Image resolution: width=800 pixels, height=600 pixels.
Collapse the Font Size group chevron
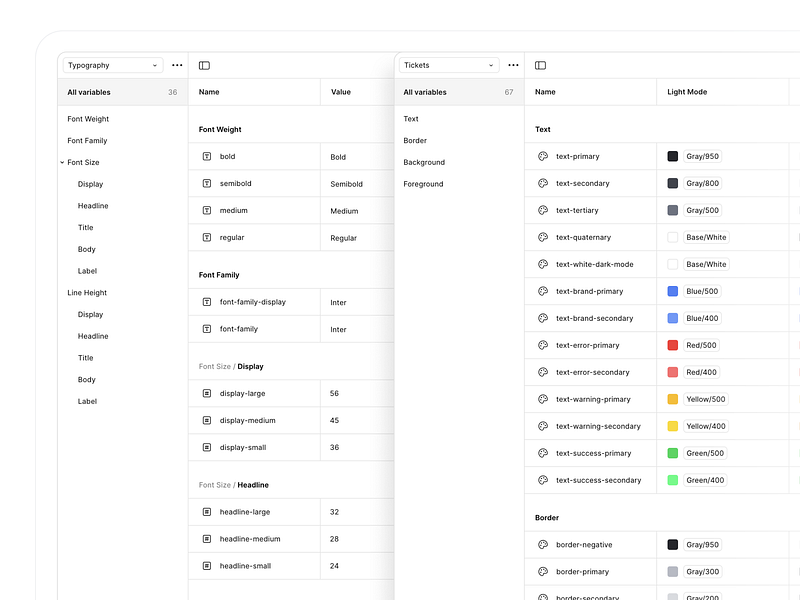[x=62, y=162]
